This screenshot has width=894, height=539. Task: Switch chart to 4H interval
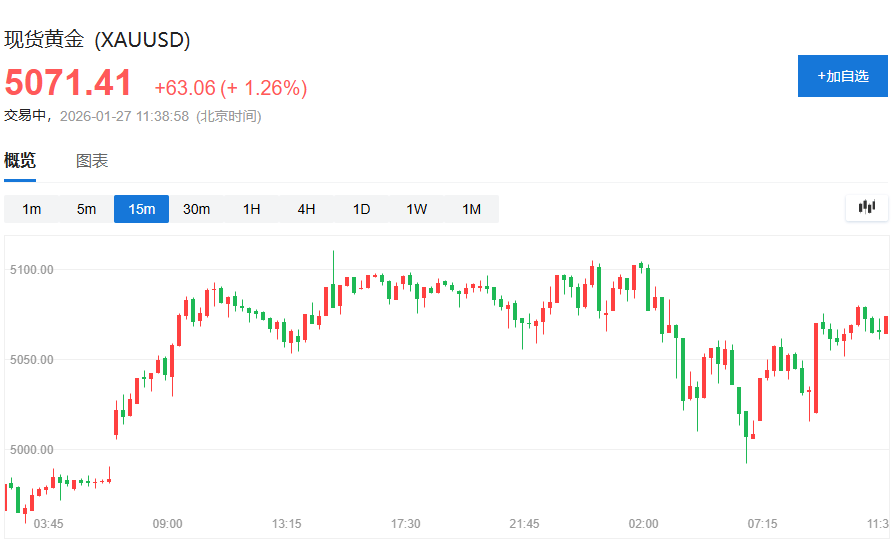[306, 209]
